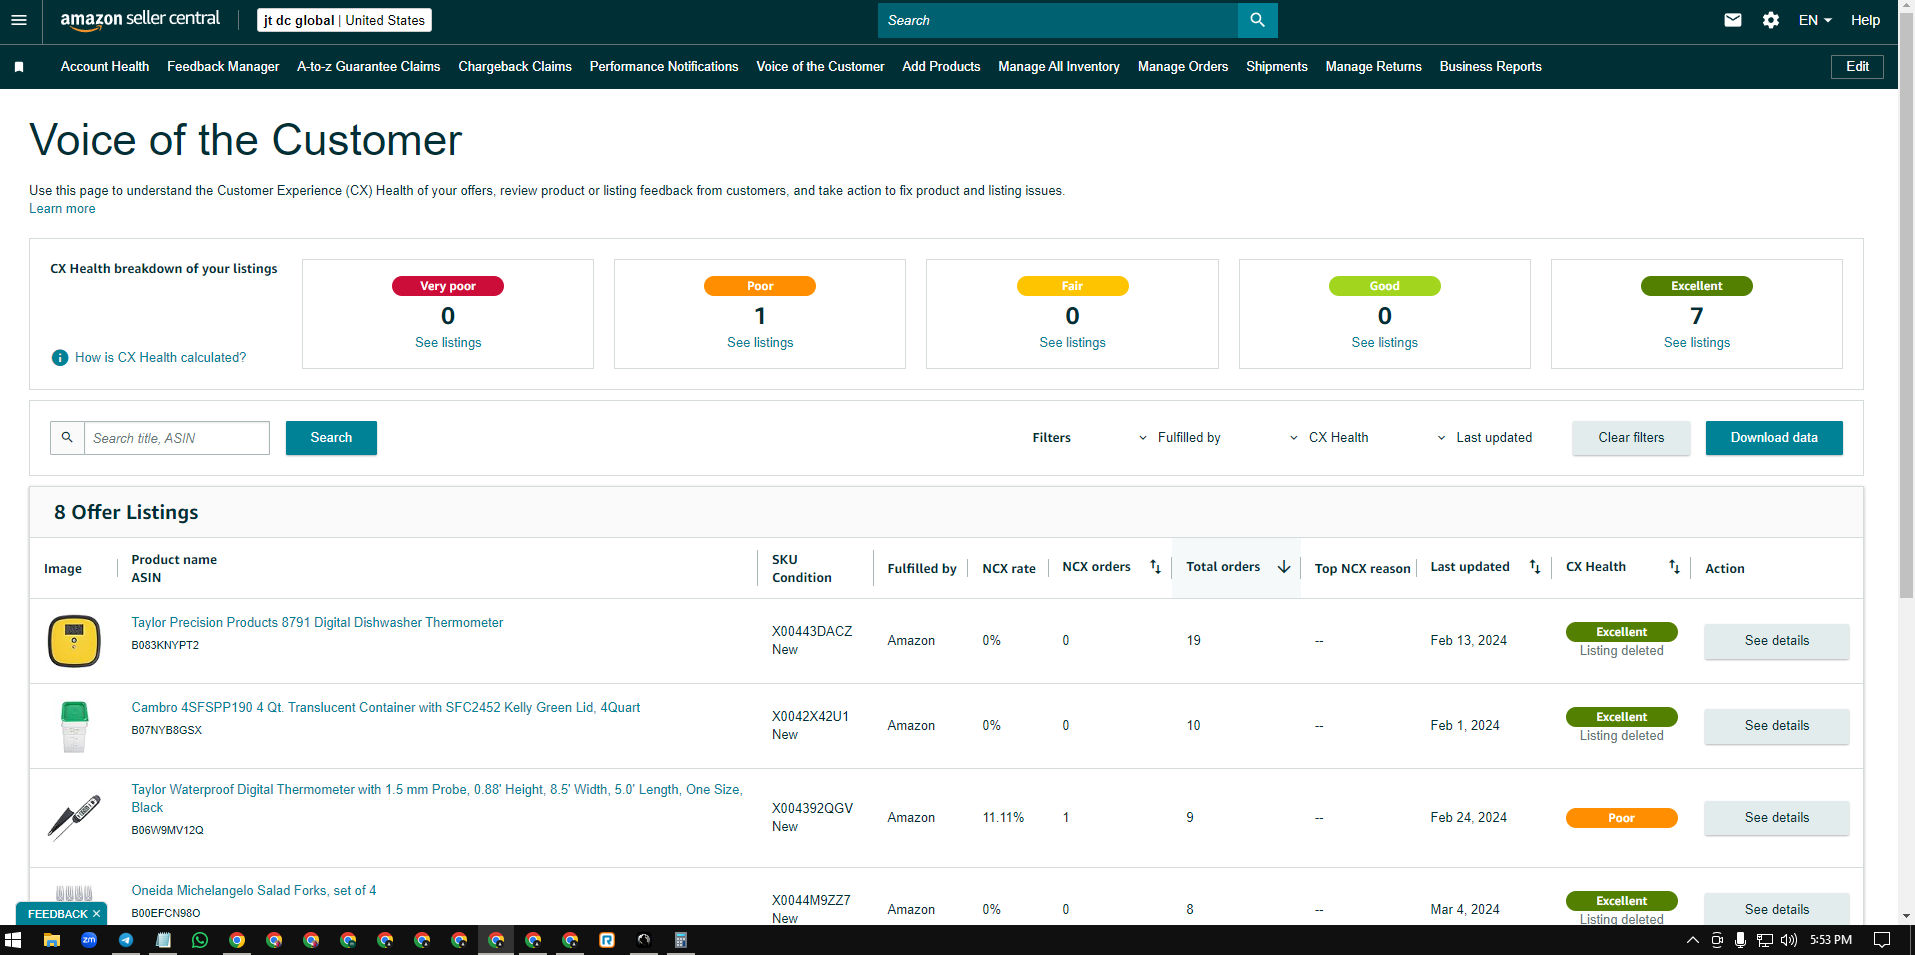Image resolution: width=1915 pixels, height=955 pixels.
Task: Open Windows Start menu
Action: tap(13, 940)
